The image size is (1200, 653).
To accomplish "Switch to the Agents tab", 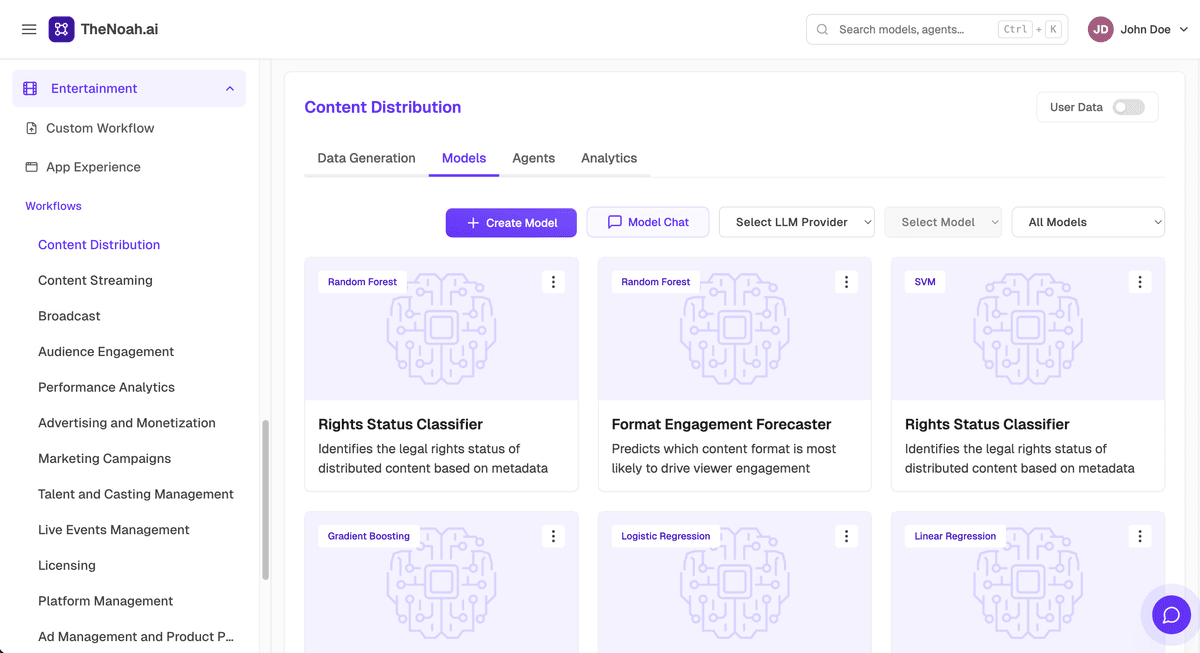I will click(x=533, y=158).
